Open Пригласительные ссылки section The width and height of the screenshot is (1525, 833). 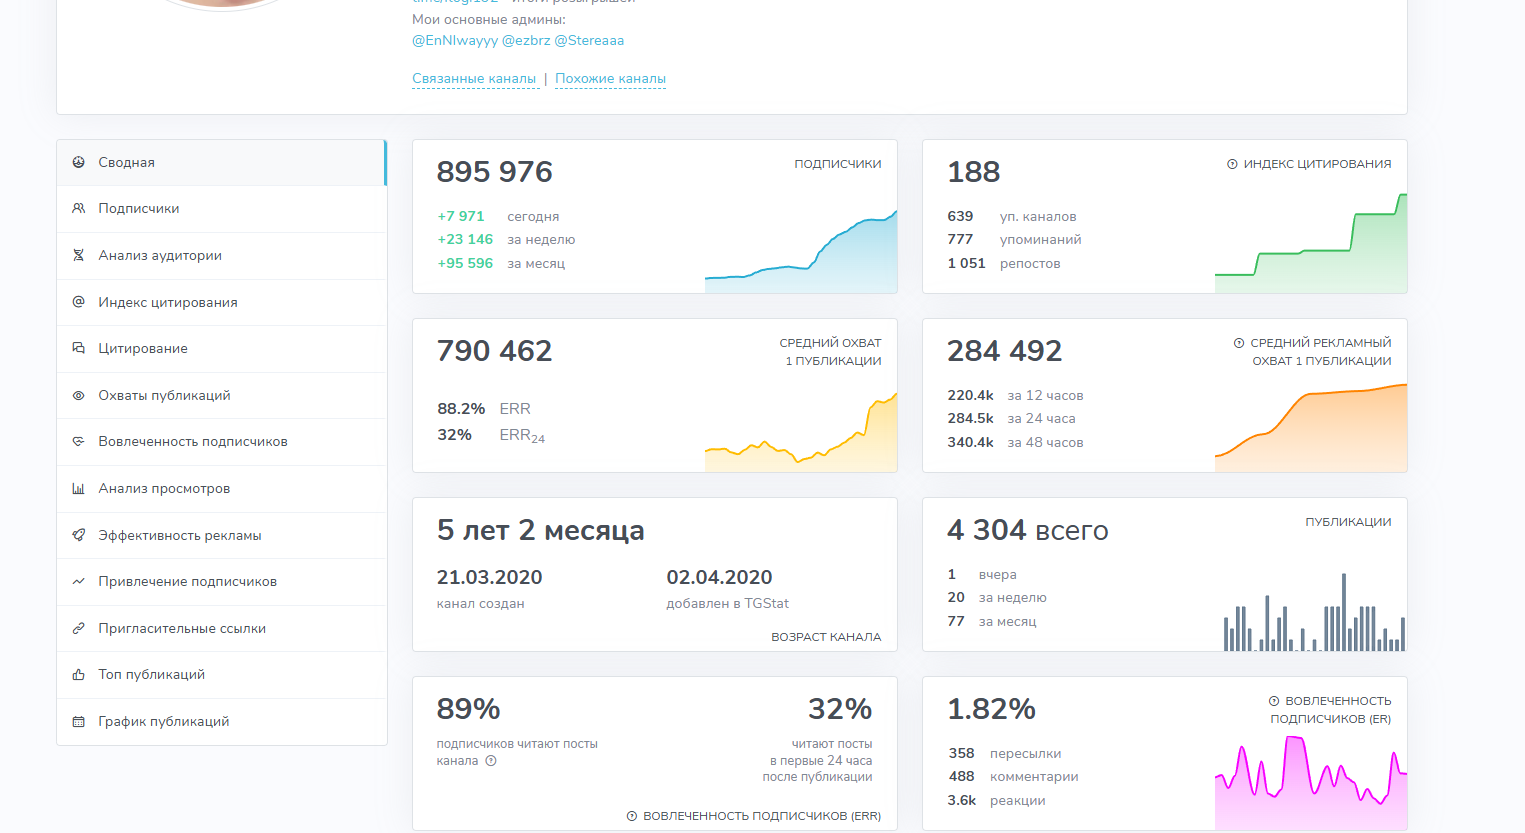221,628
